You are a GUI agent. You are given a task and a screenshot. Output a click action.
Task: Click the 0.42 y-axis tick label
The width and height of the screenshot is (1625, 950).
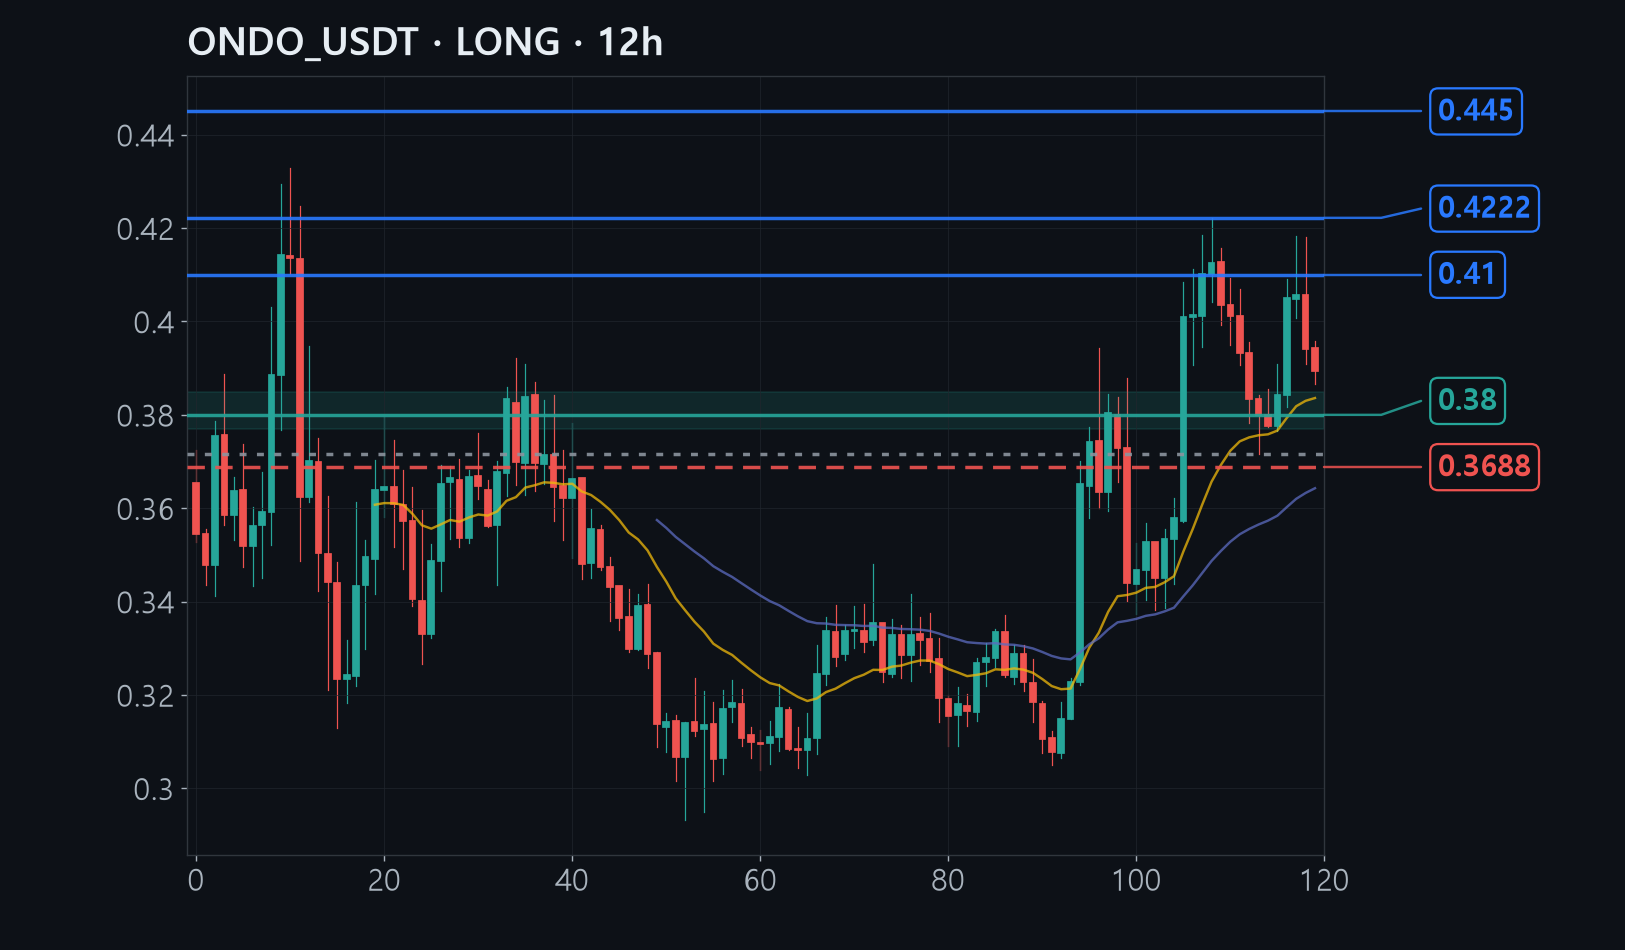click(146, 229)
